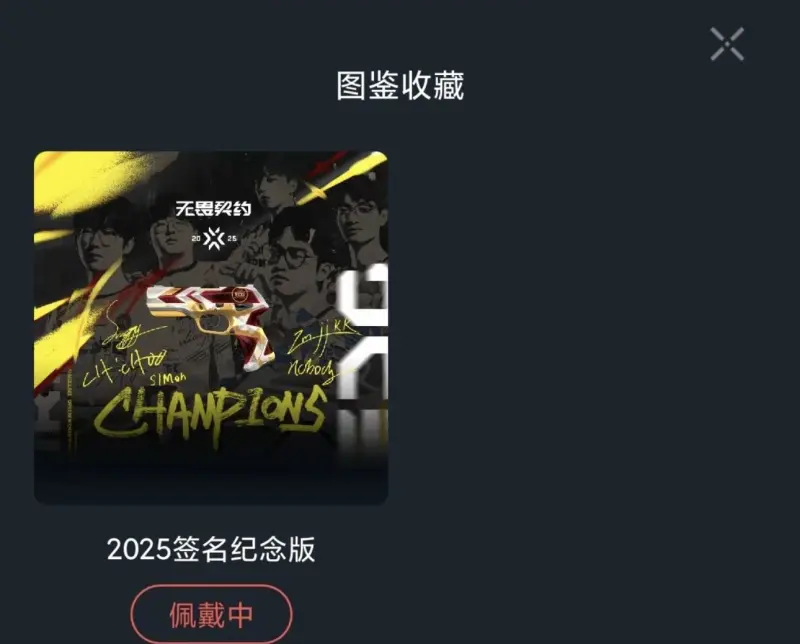Click the CHICHOO signature at the card's left
The height and width of the screenshot is (644, 800).
coord(124,367)
